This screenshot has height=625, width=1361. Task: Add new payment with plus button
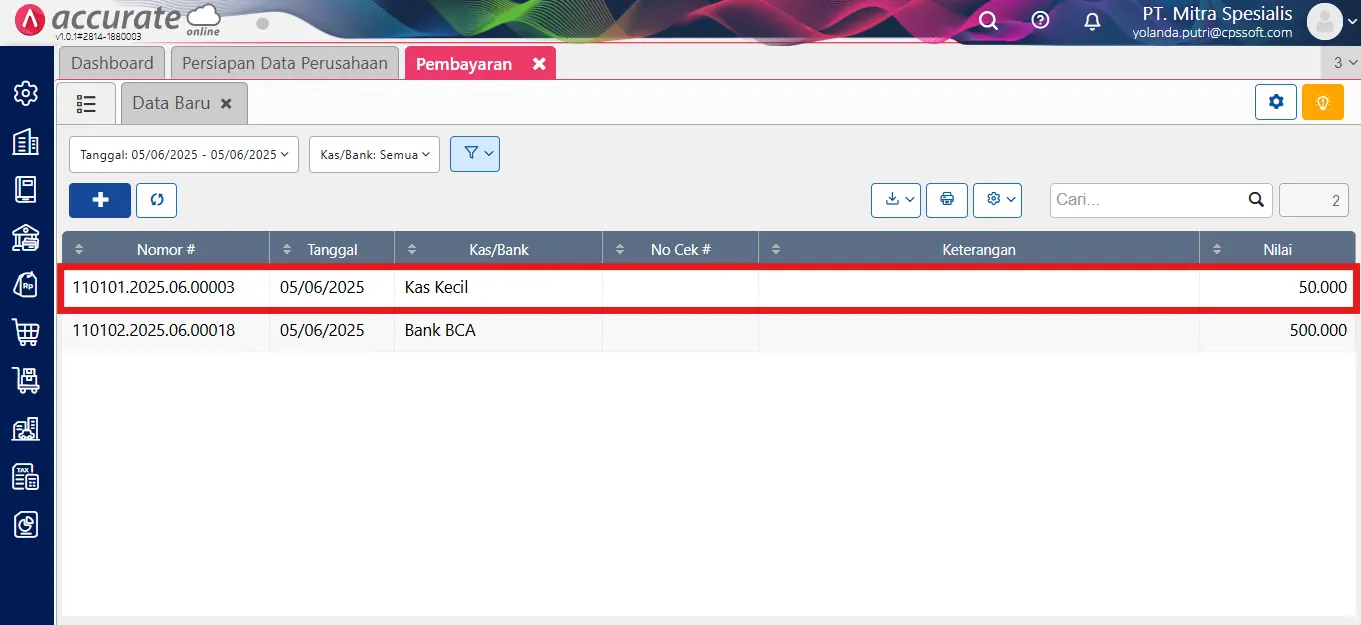click(100, 200)
